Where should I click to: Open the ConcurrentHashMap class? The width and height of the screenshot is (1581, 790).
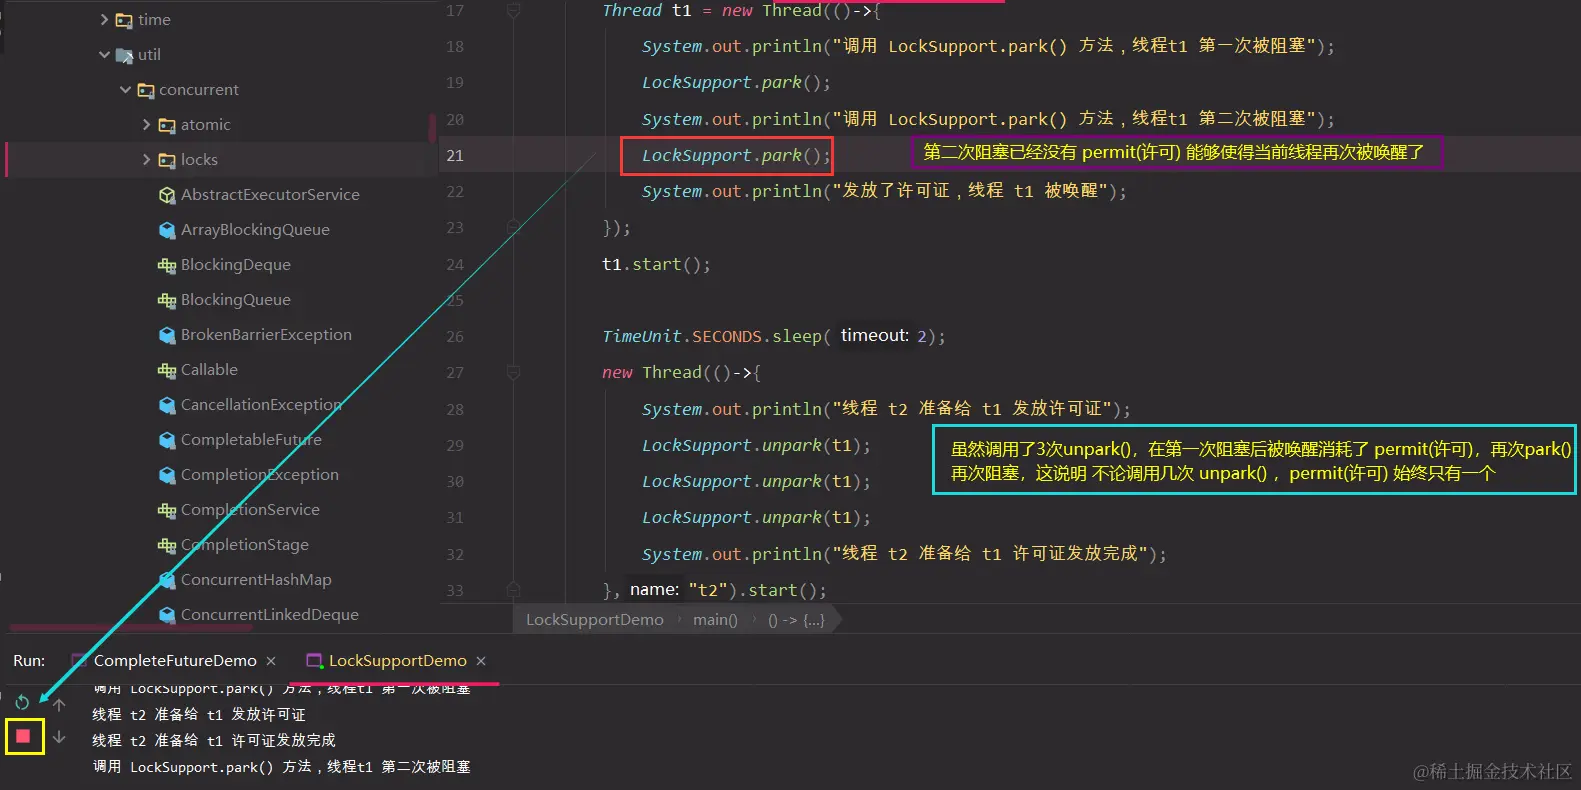tap(256, 580)
